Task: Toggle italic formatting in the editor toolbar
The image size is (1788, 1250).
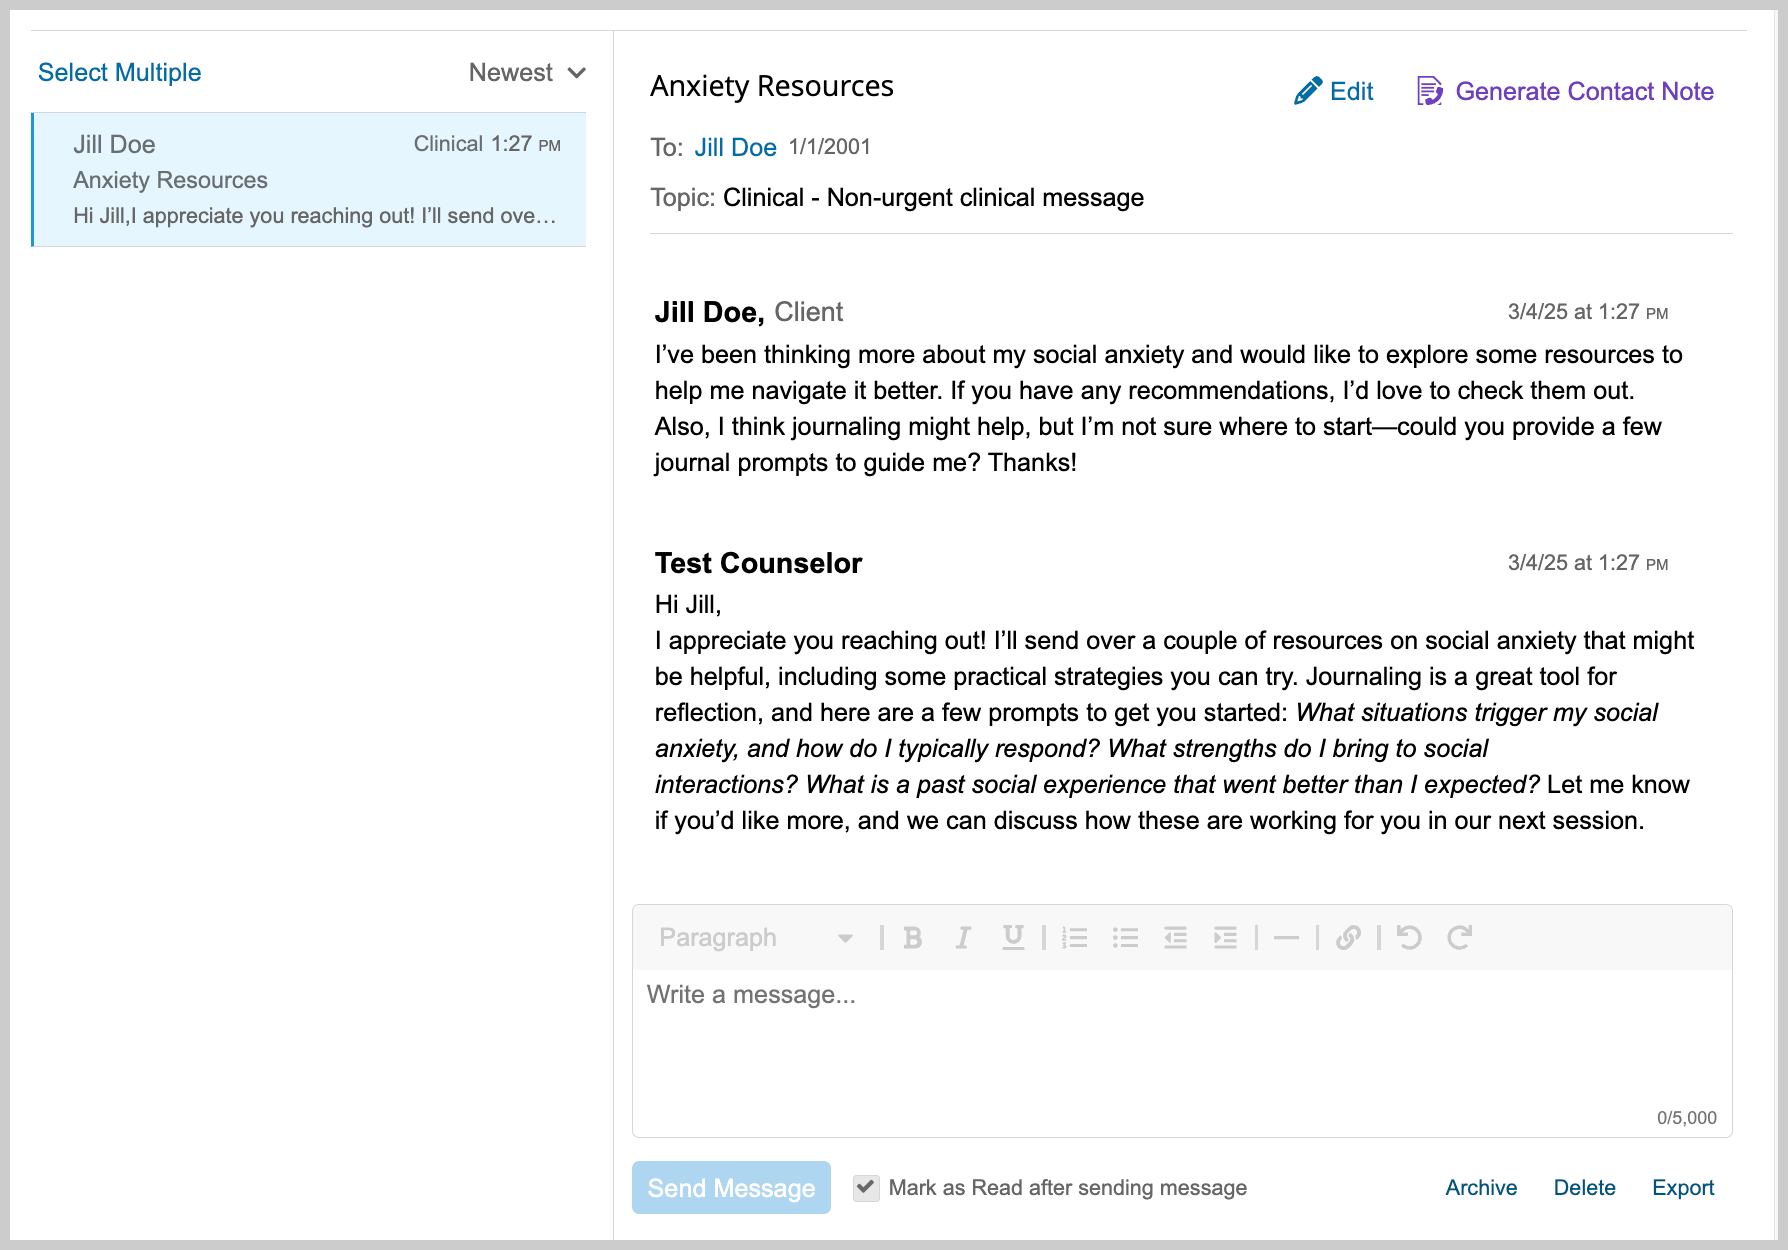Action: pos(963,938)
